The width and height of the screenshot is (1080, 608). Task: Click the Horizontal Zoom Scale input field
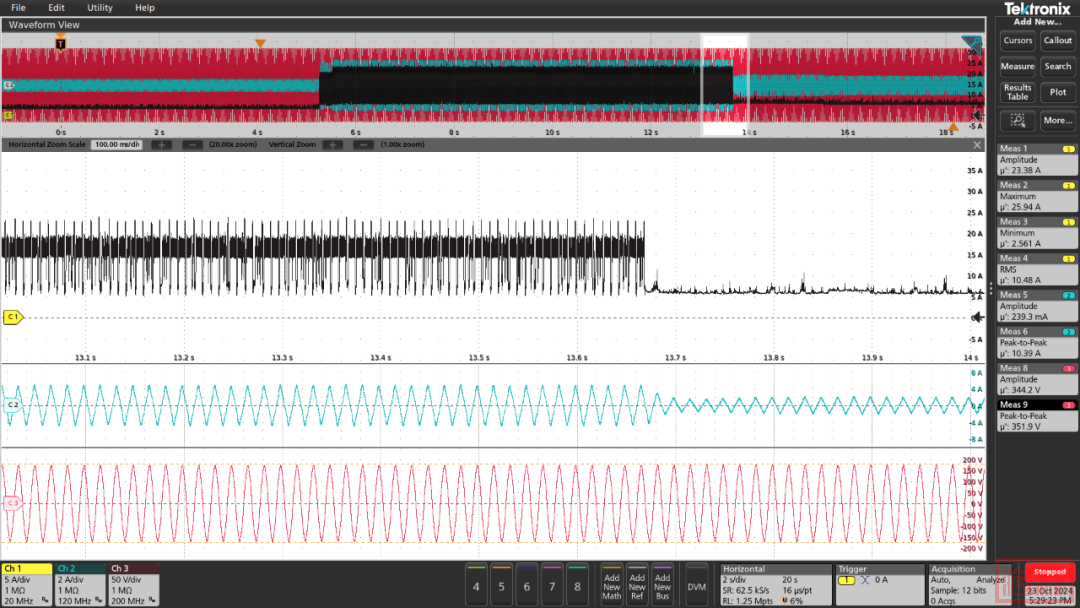point(116,145)
